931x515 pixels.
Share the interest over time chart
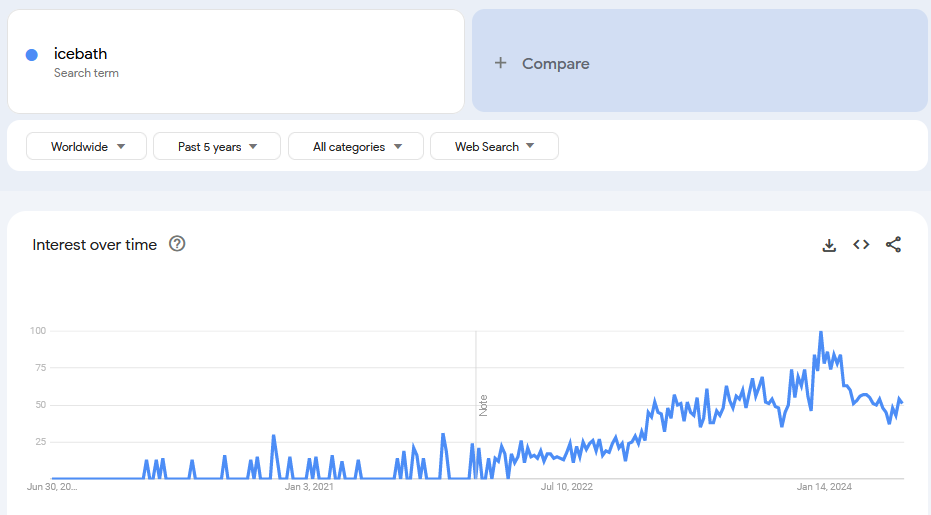[x=893, y=245]
